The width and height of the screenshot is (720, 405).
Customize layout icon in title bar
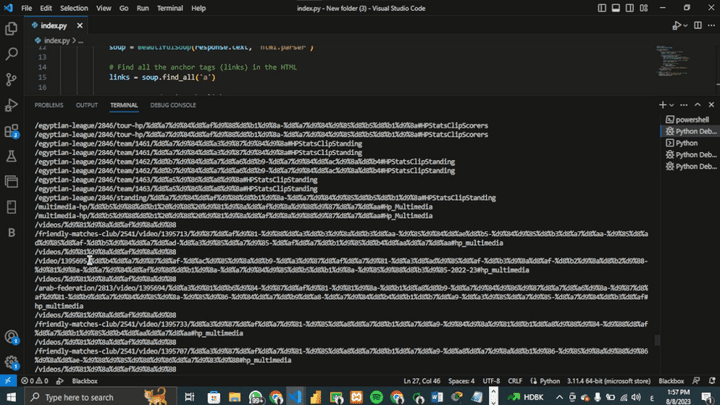tap(644, 8)
